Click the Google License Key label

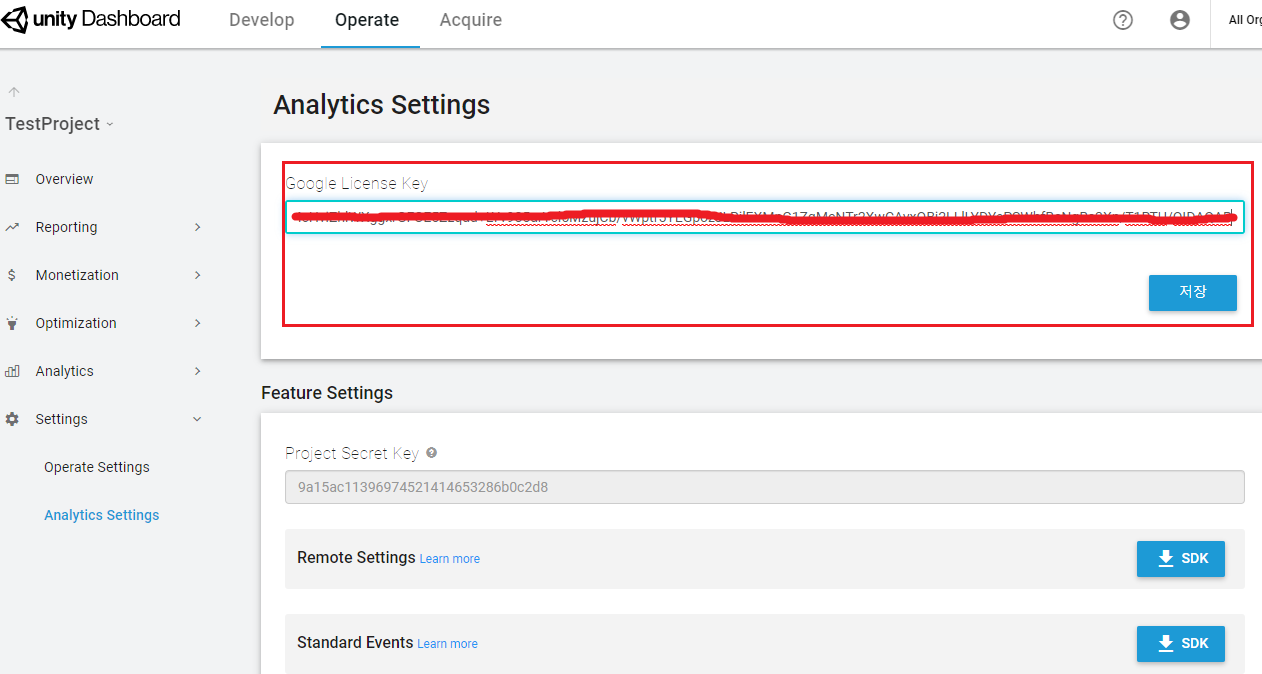click(356, 184)
